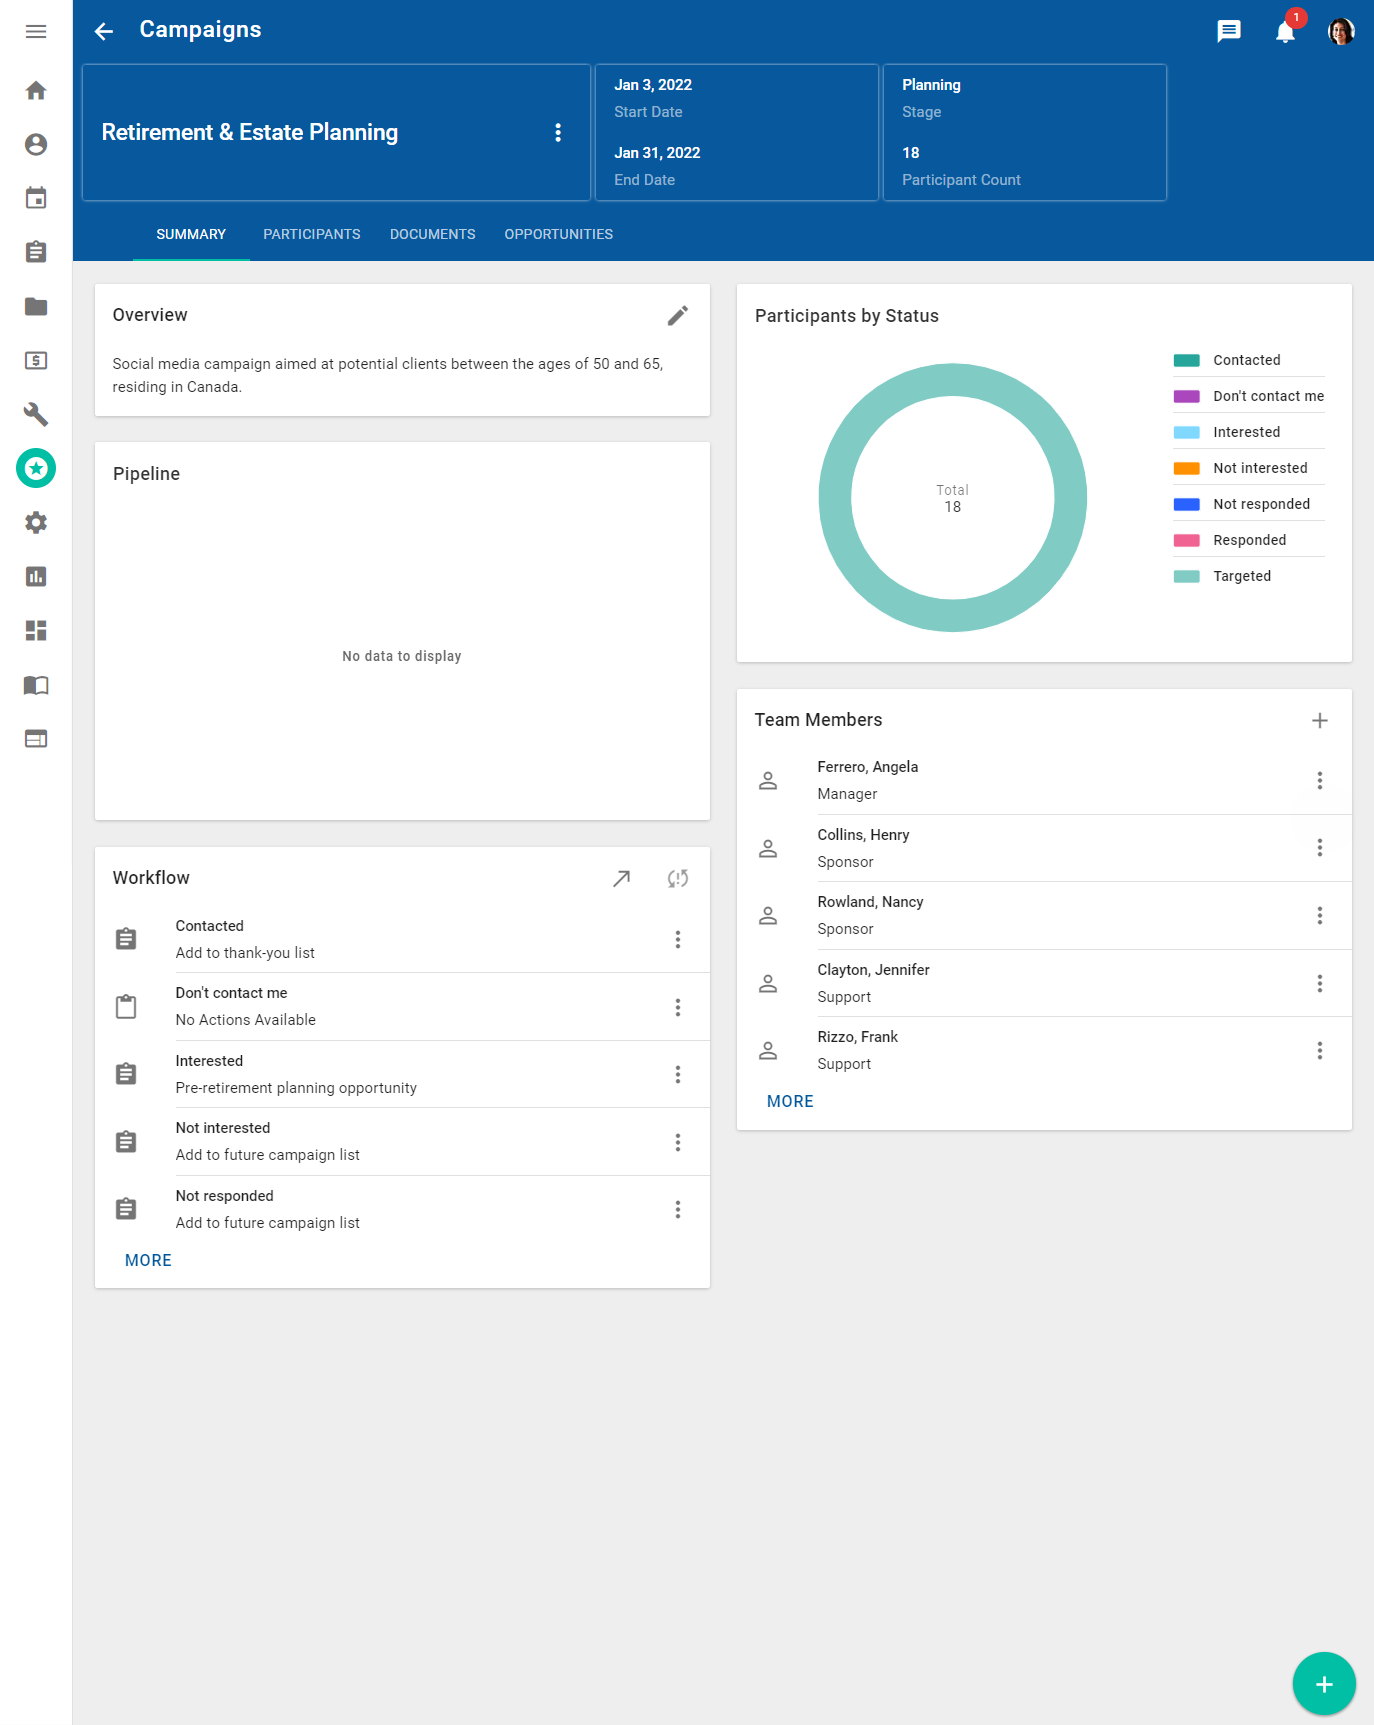Toggle the Not responded legend item
Screen dimensions: 1374x1725
[1260, 504]
